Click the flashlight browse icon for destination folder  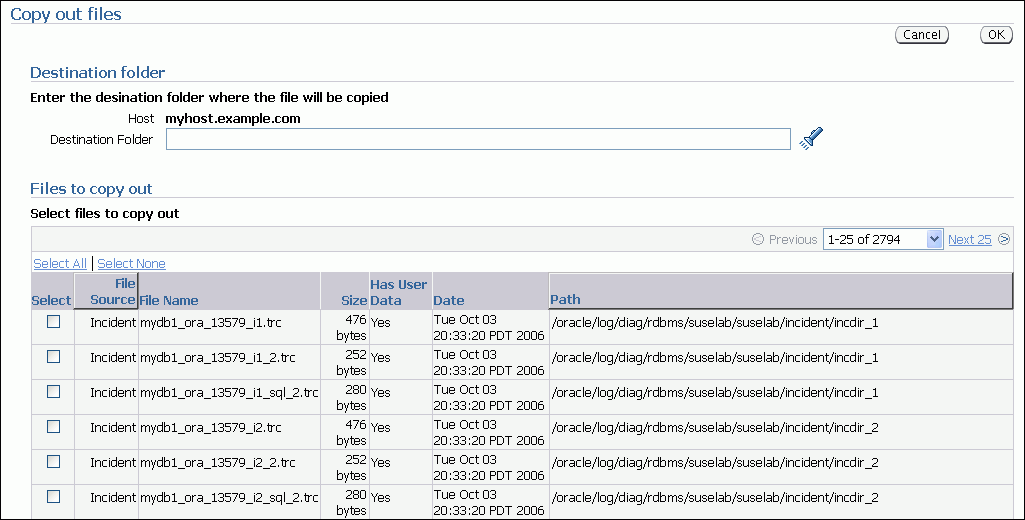tap(811, 138)
